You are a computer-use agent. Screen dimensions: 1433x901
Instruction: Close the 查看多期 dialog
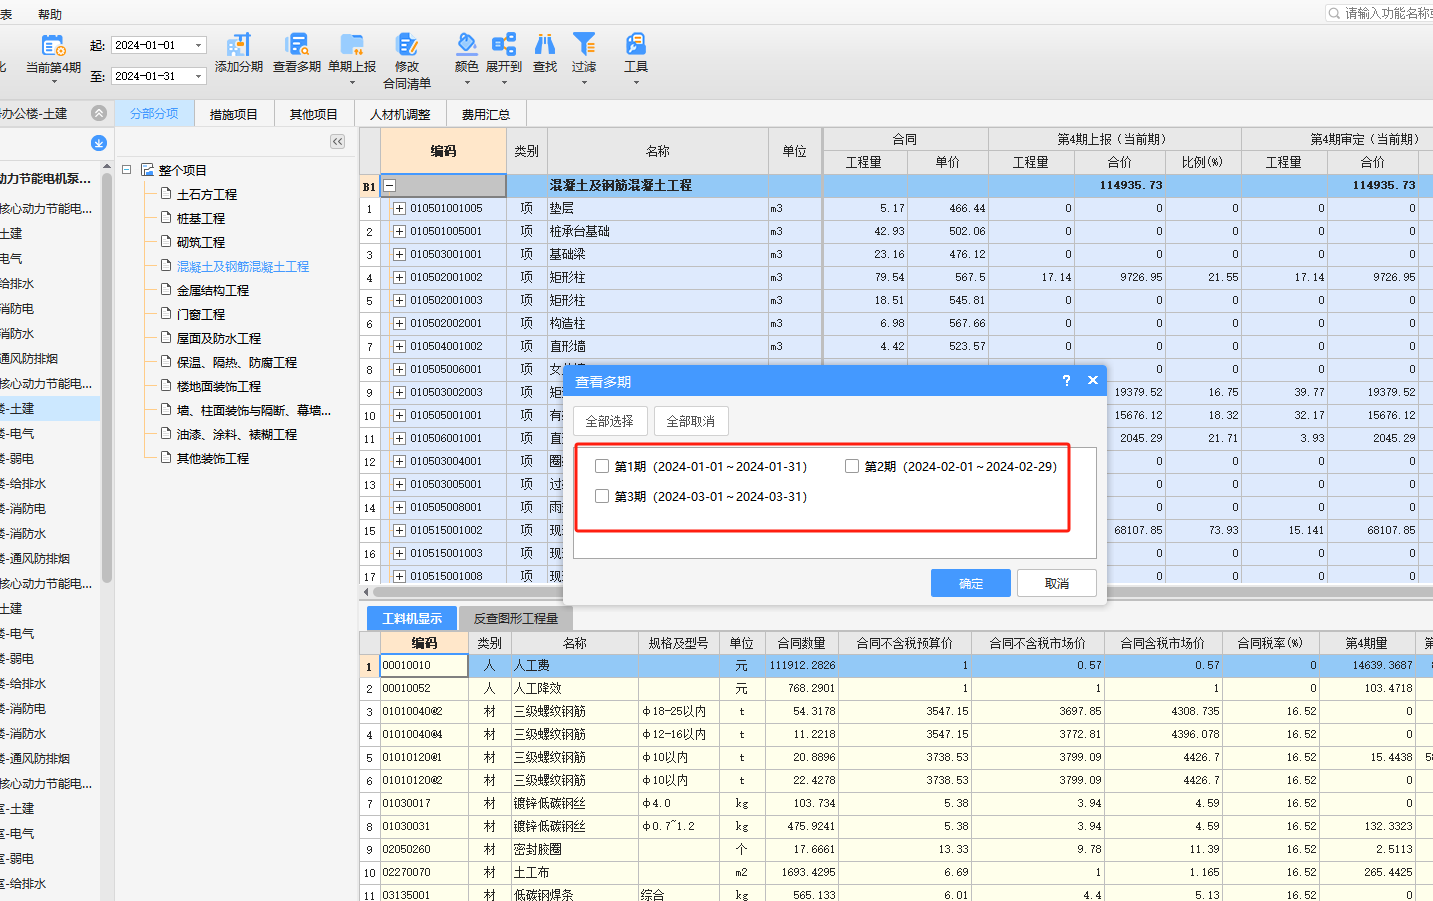point(1093,380)
